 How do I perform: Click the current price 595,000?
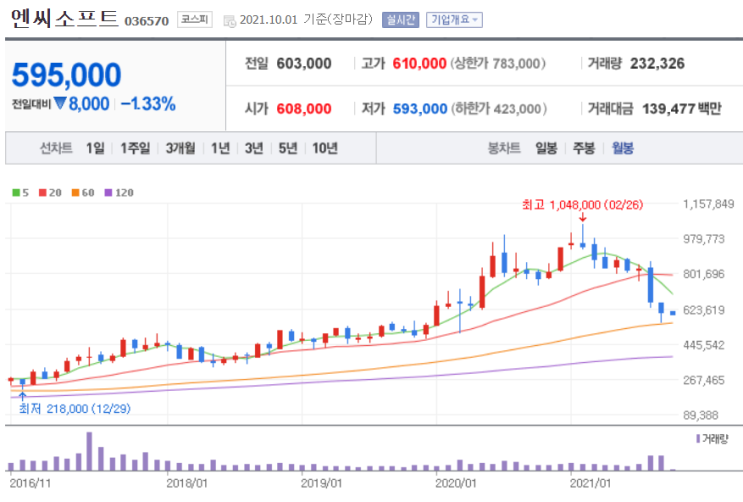pos(66,75)
